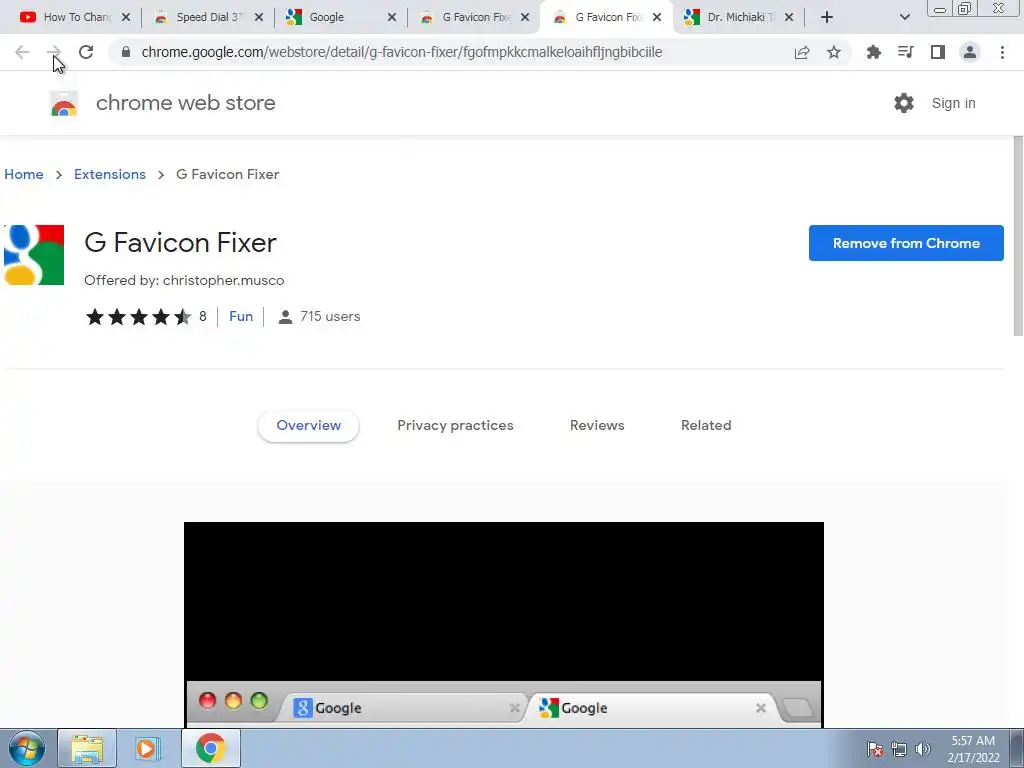
Task: Share this page via address bar icon
Action: tap(802, 52)
